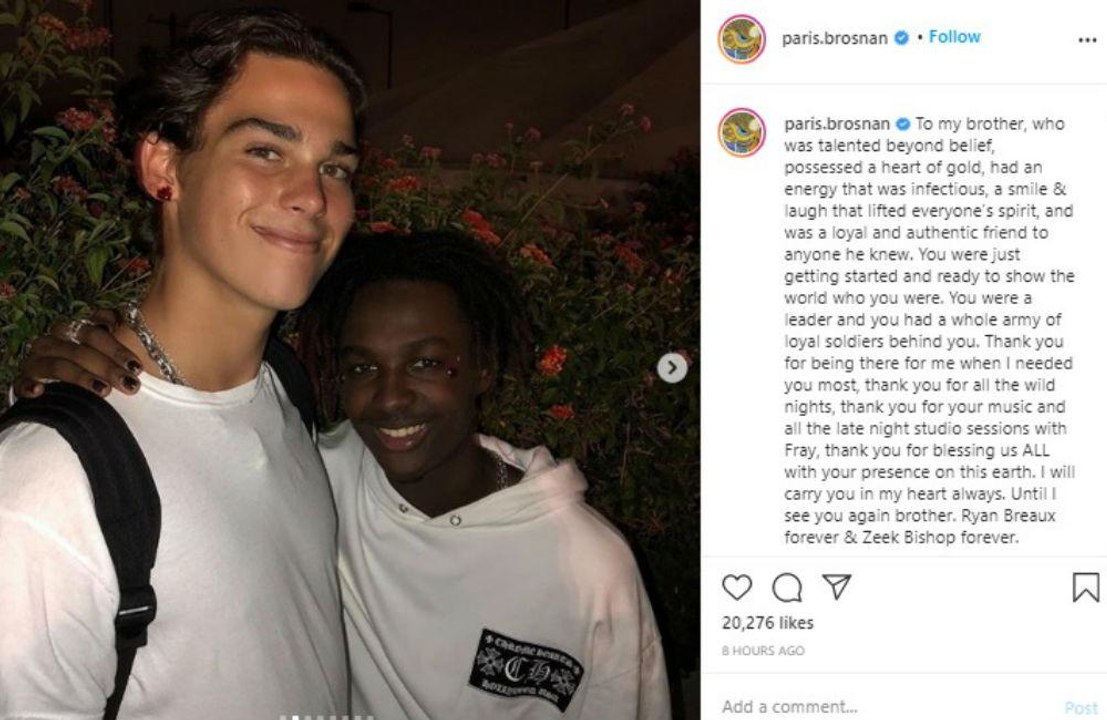Open the paris.brosnan username in the caption
The image size is (1107, 720).
(x=837, y=124)
